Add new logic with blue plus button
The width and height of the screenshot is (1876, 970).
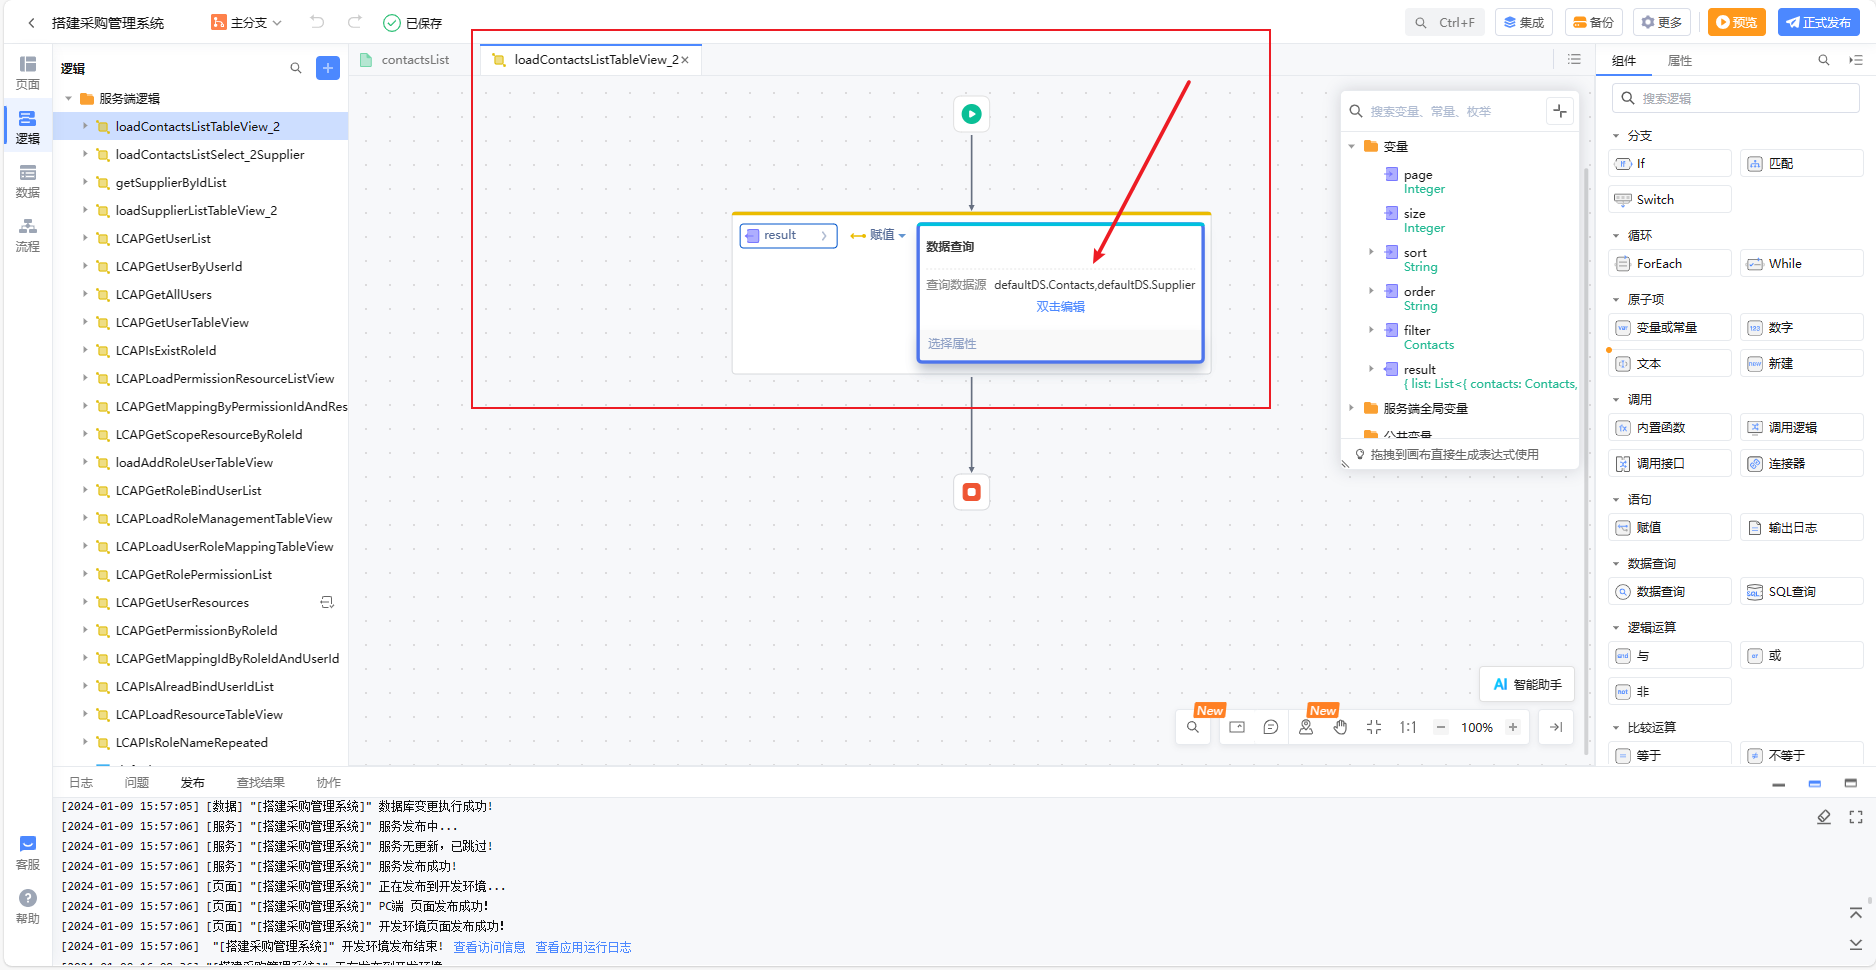[x=328, y=68]
